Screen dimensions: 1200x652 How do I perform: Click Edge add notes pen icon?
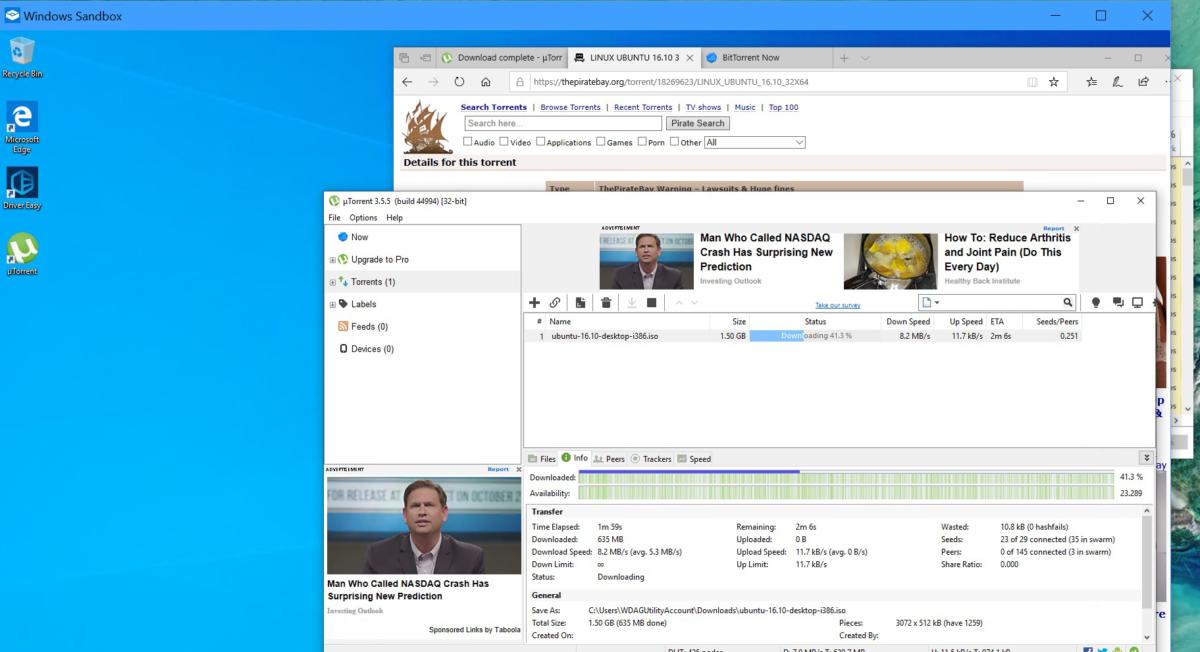click(1117, 82)
